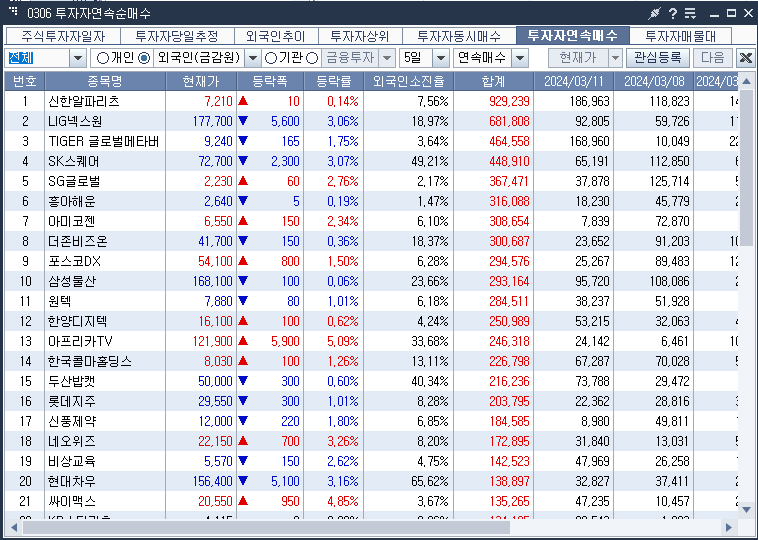Click the 다음 button

713,58
